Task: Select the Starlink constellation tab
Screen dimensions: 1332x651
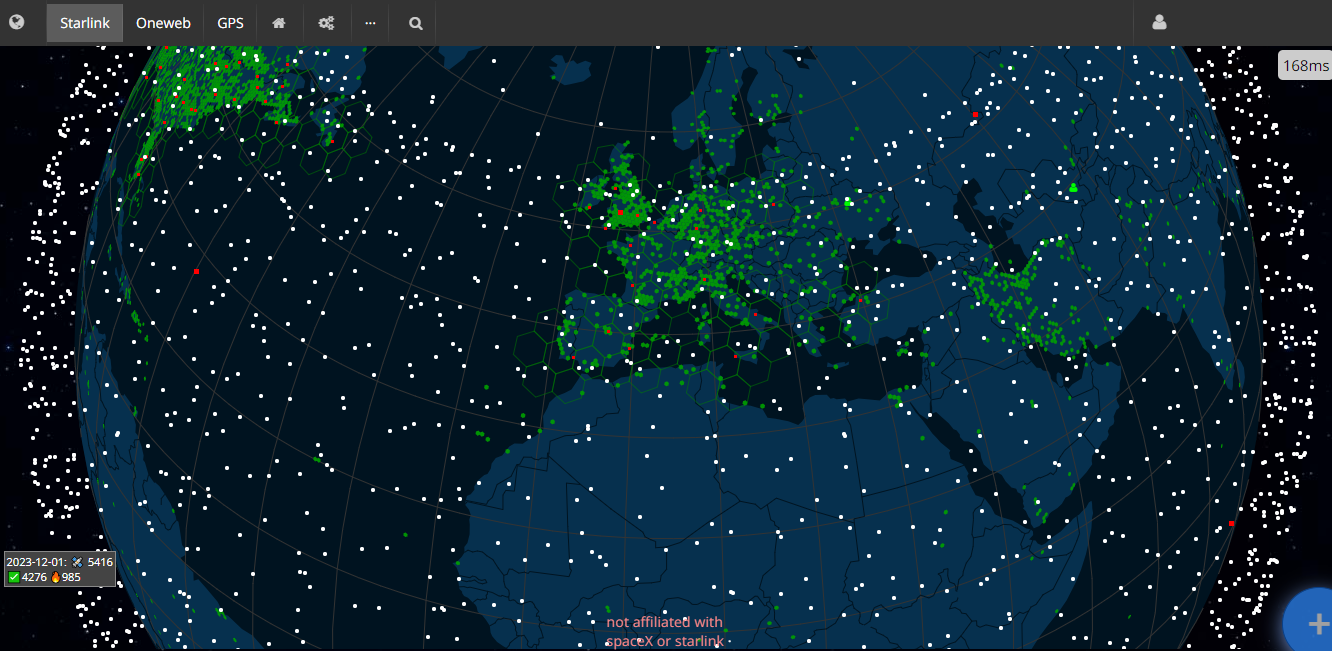Action: pyautogui.click(x=85, y=23)
